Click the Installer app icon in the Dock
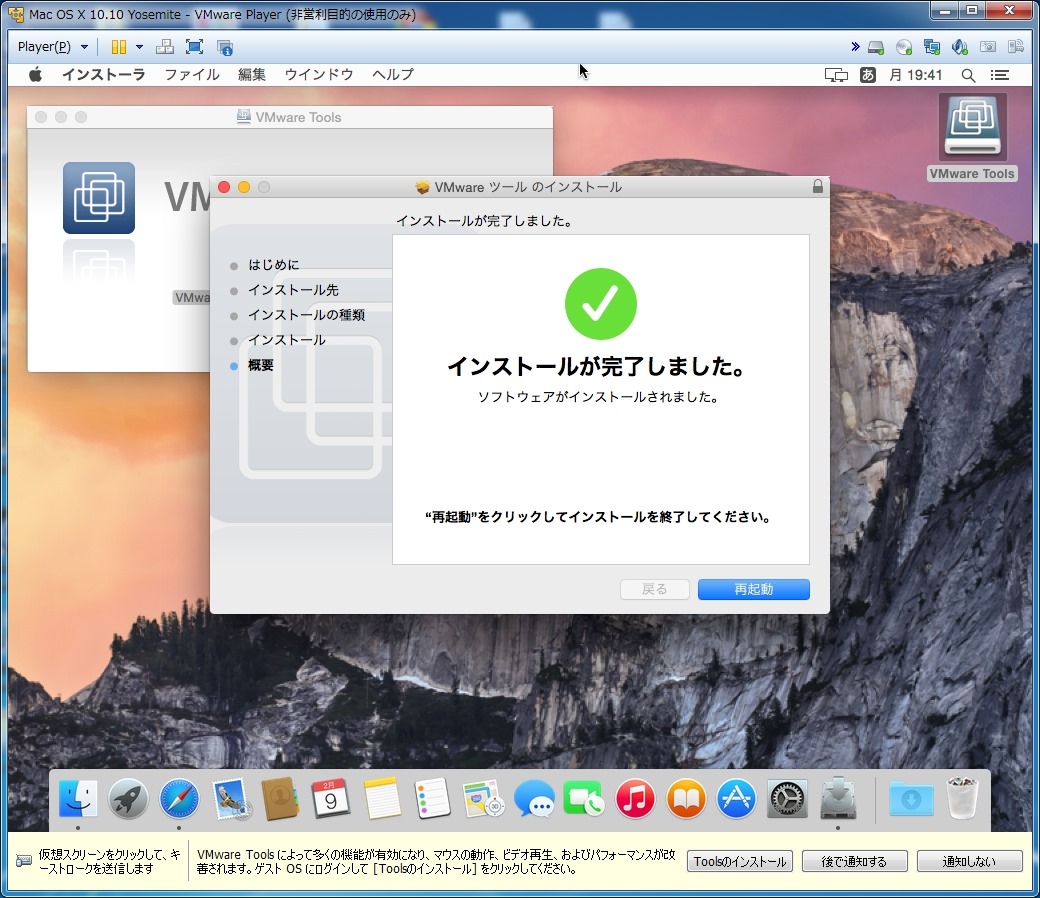Image resolution: width=1040 pixels, height=898 pixels. point(838,799)
